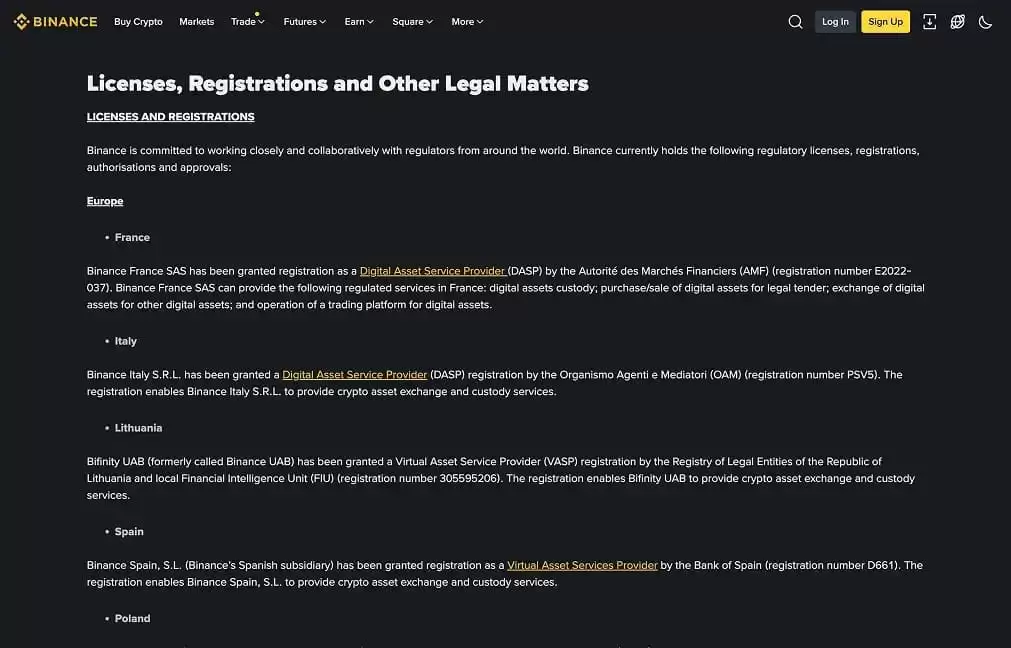Click the Licenses and Registrations heading
This screenshot has height=648, width=1011.
pyautogui.click(x=170, y=117)
